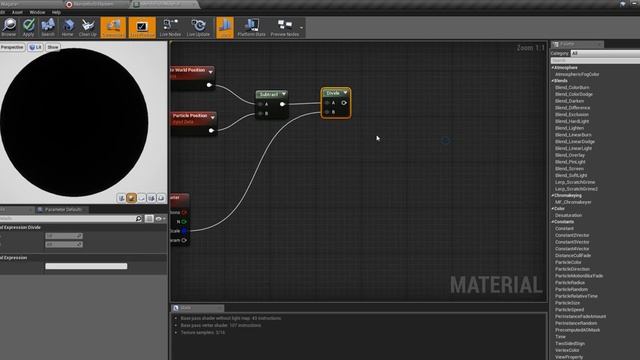The image size is (640, 360).
Task: Toggle the Live Preview toolbar button
Action: pos(142,27)
